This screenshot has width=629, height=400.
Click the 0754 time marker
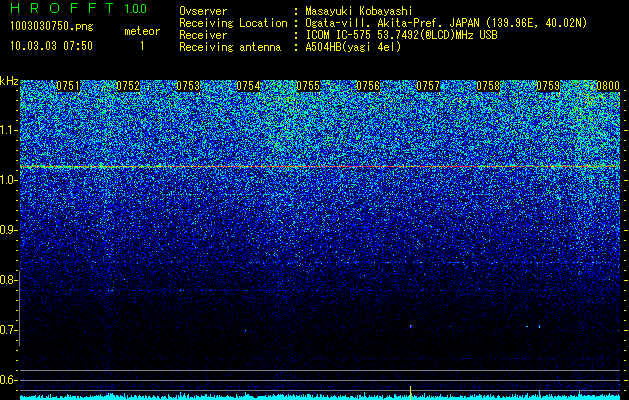coord(248,86)
